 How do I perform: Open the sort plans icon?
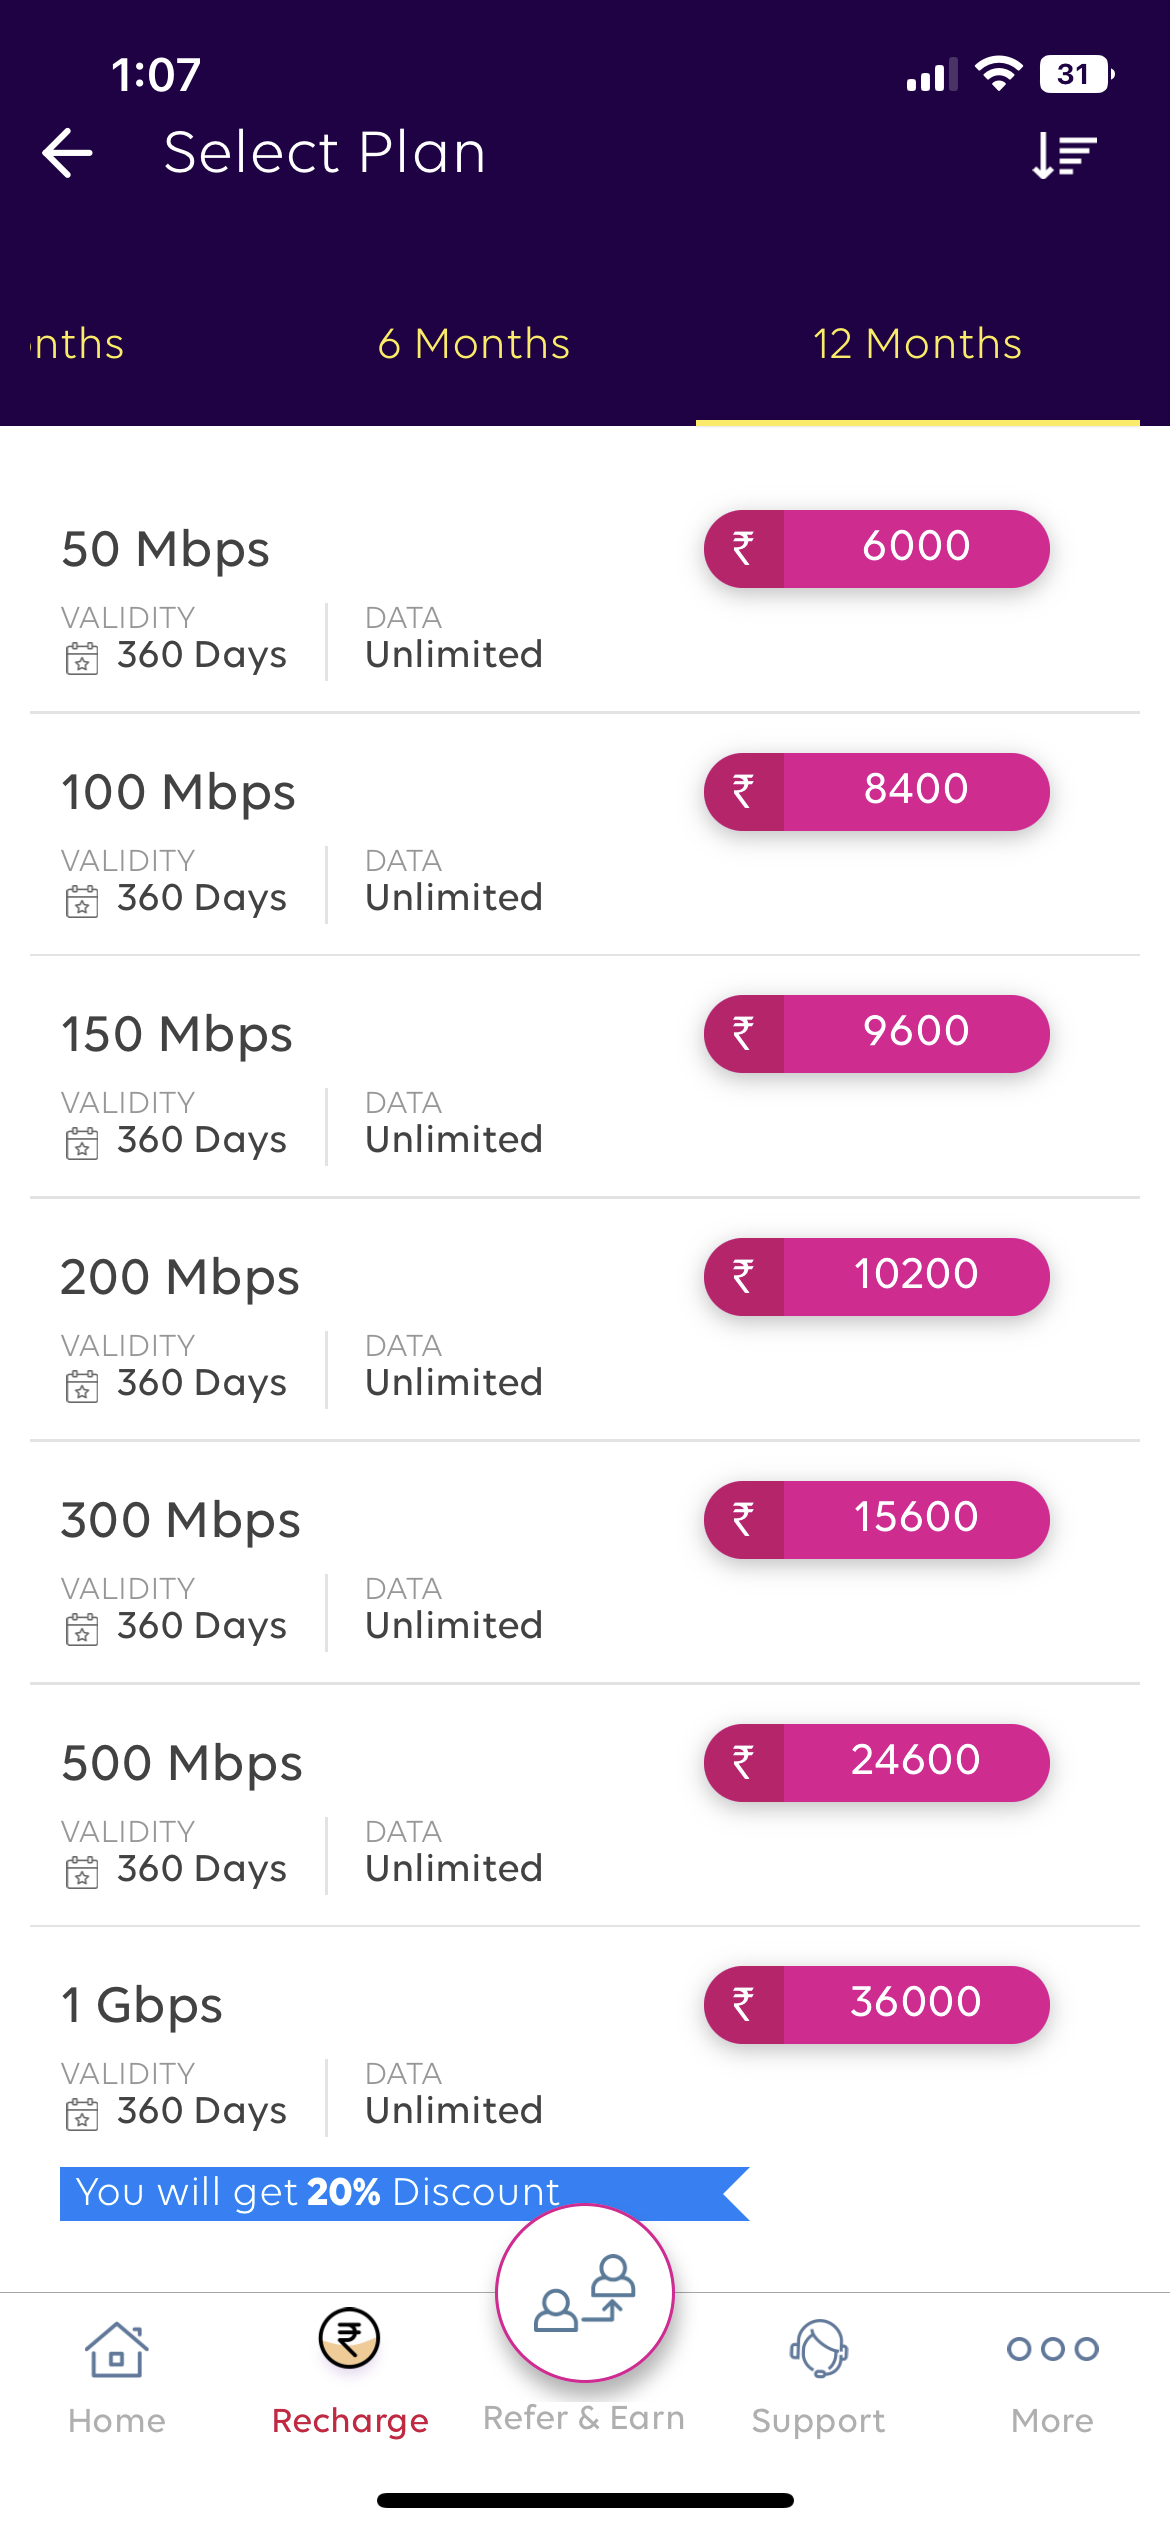(x=1064, y=155)
